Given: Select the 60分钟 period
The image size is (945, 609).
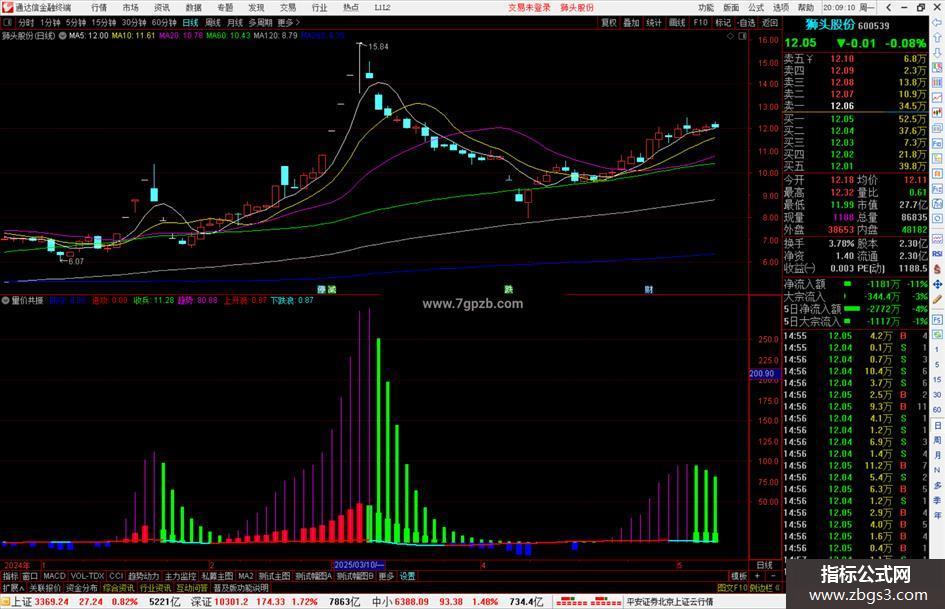Looking at the screenshot, I should pos(163,22).
